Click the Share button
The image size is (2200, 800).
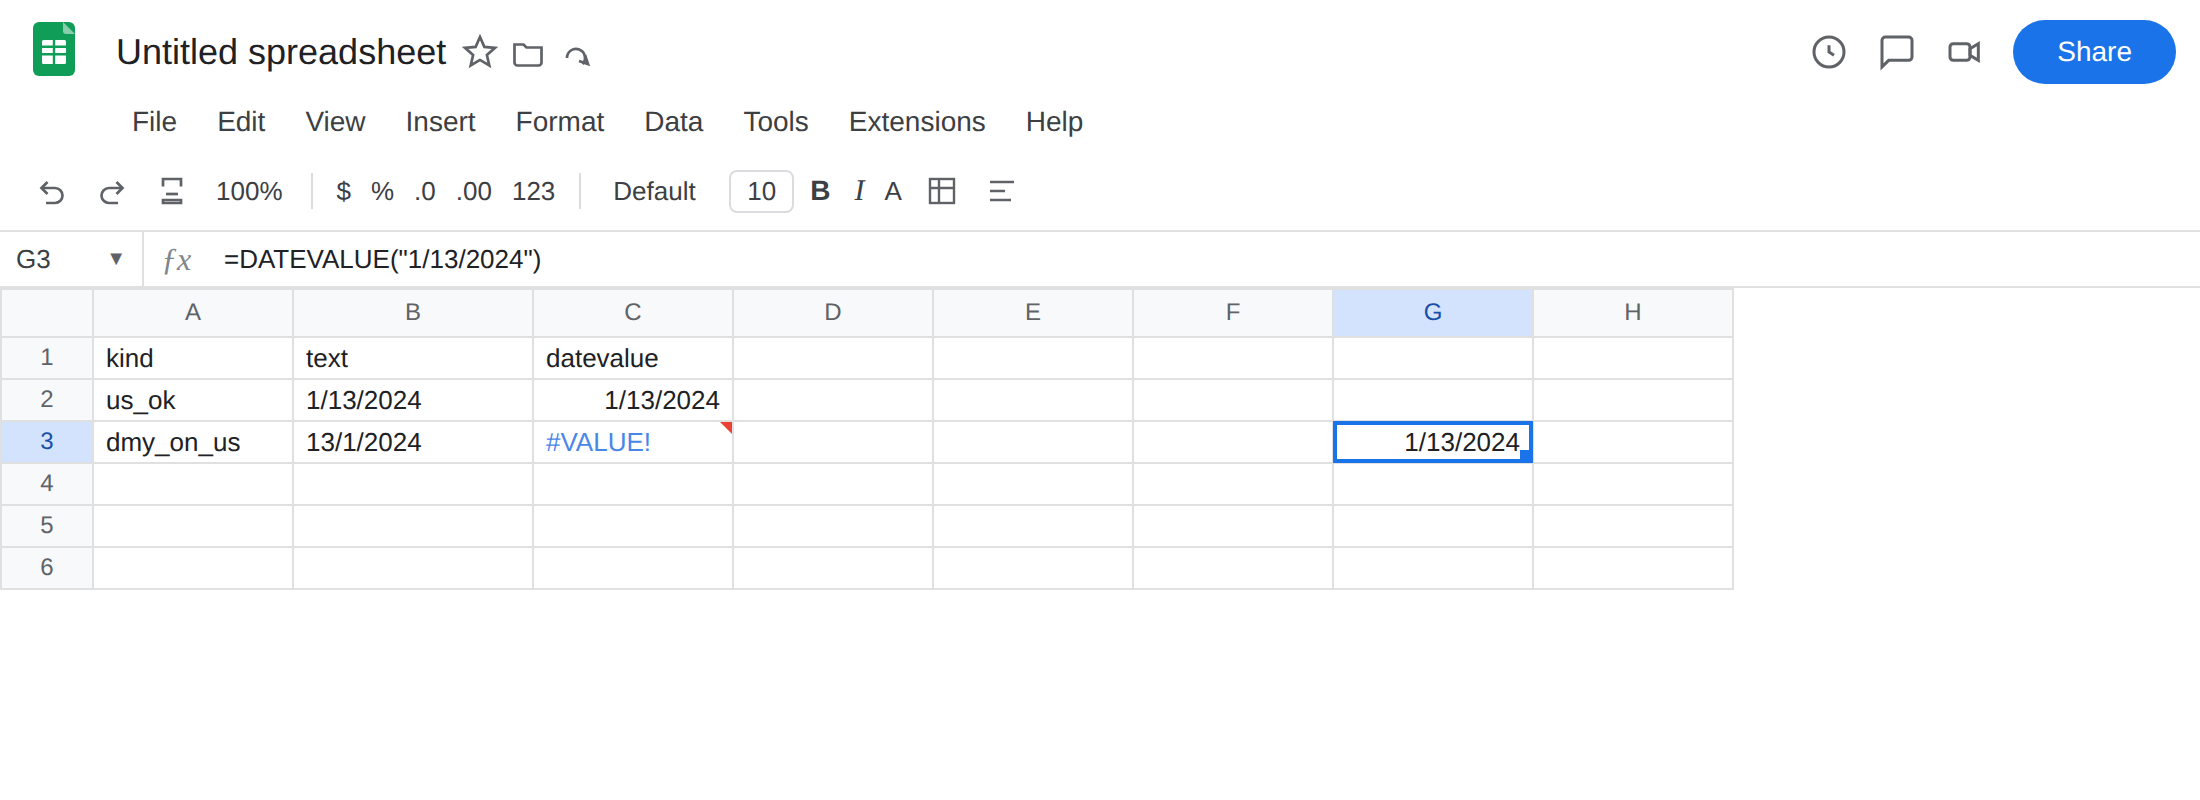coord(2094,52)
